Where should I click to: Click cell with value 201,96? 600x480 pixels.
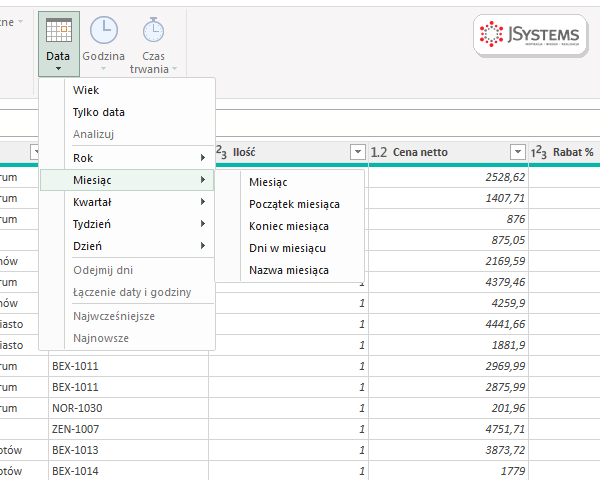click(x=448, y=408)
